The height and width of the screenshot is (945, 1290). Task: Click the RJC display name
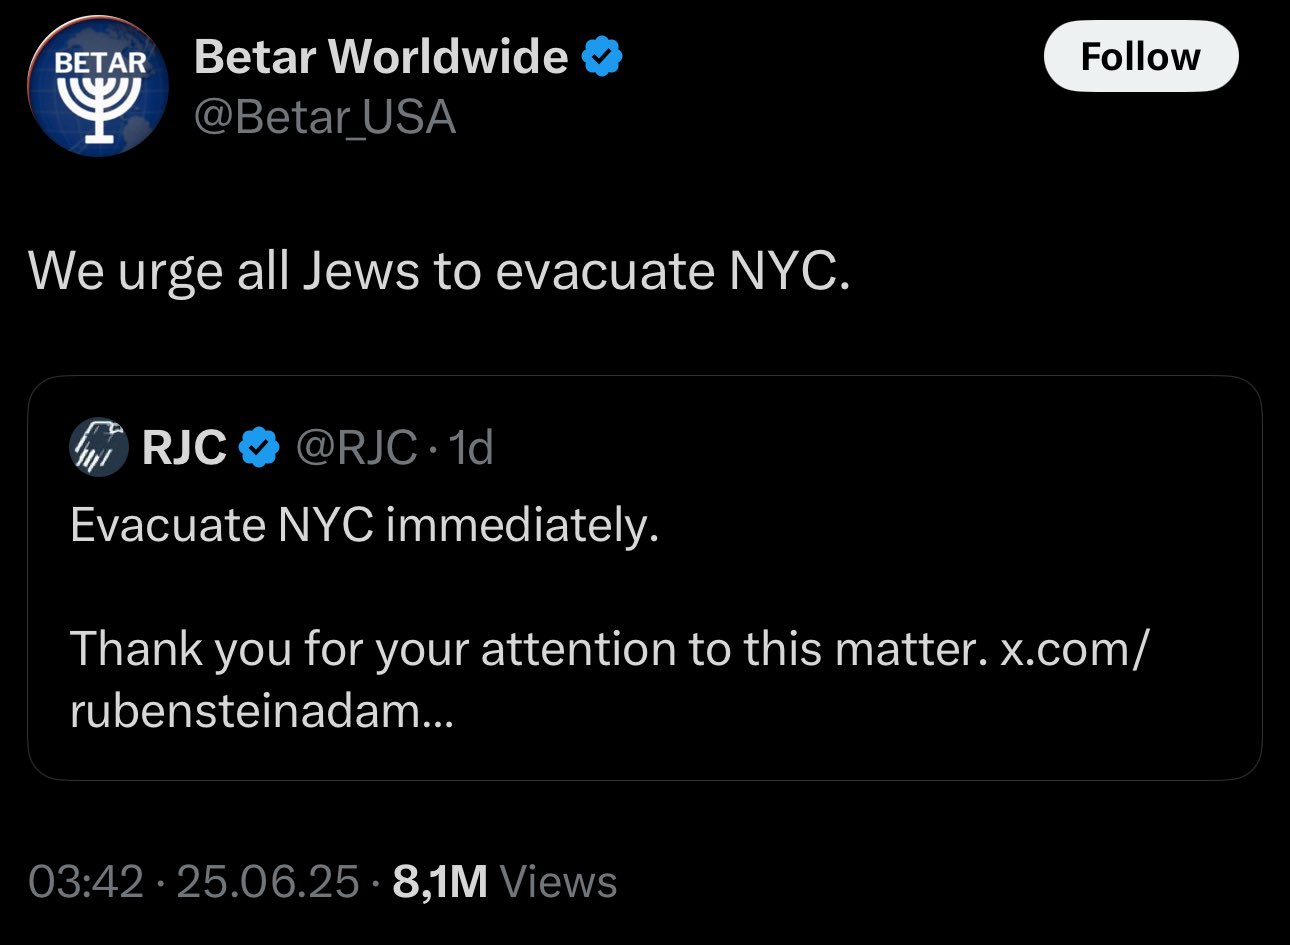pos(184,447)
